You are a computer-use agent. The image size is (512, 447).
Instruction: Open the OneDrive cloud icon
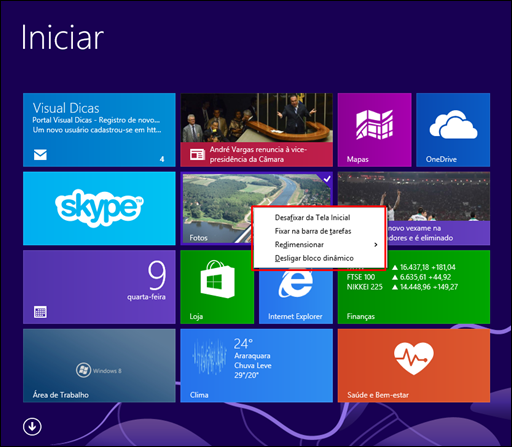tap(453, 125)
